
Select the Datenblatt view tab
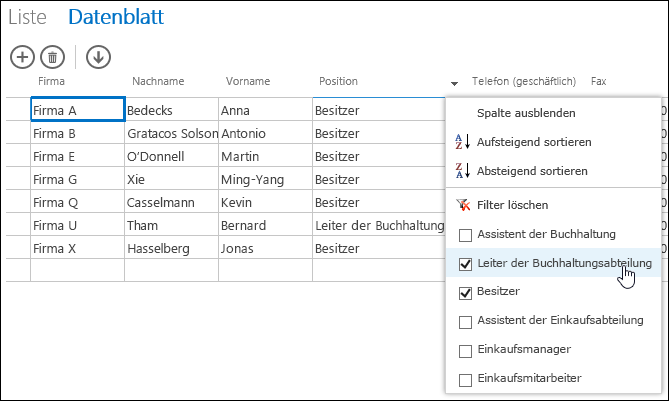(116, 17)
